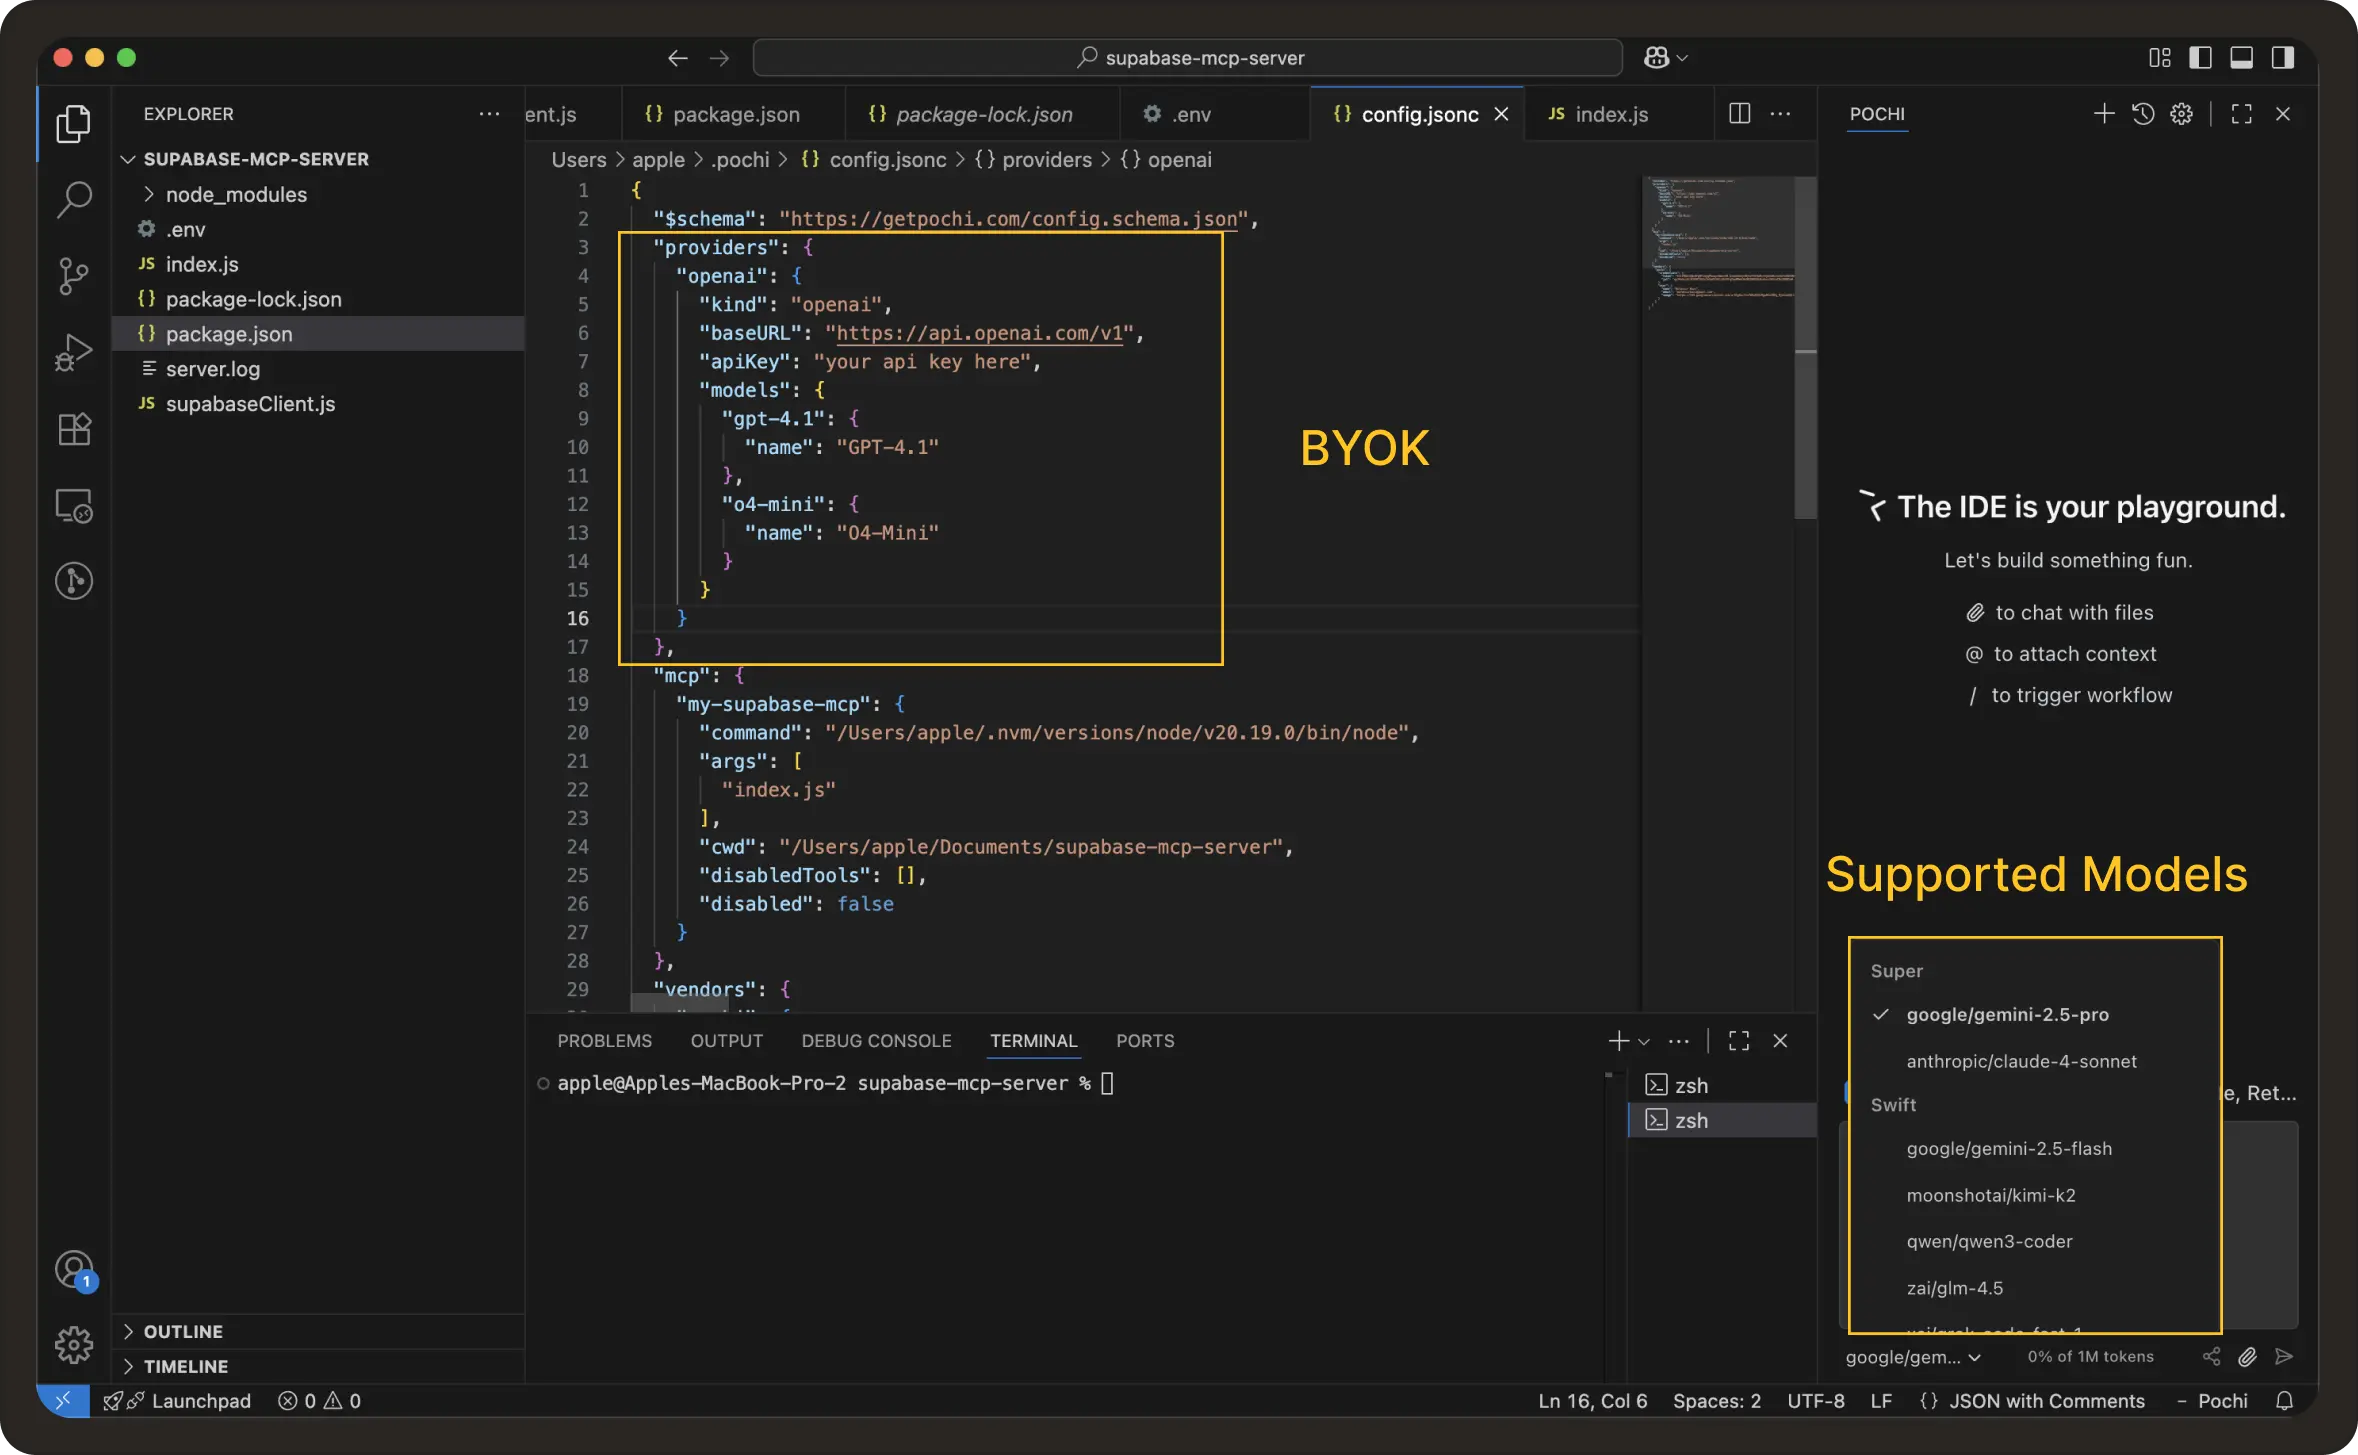This screenshot has width=2358, height=1455.
Task: Open the Run and Debug view
Action: click(73, 352)
